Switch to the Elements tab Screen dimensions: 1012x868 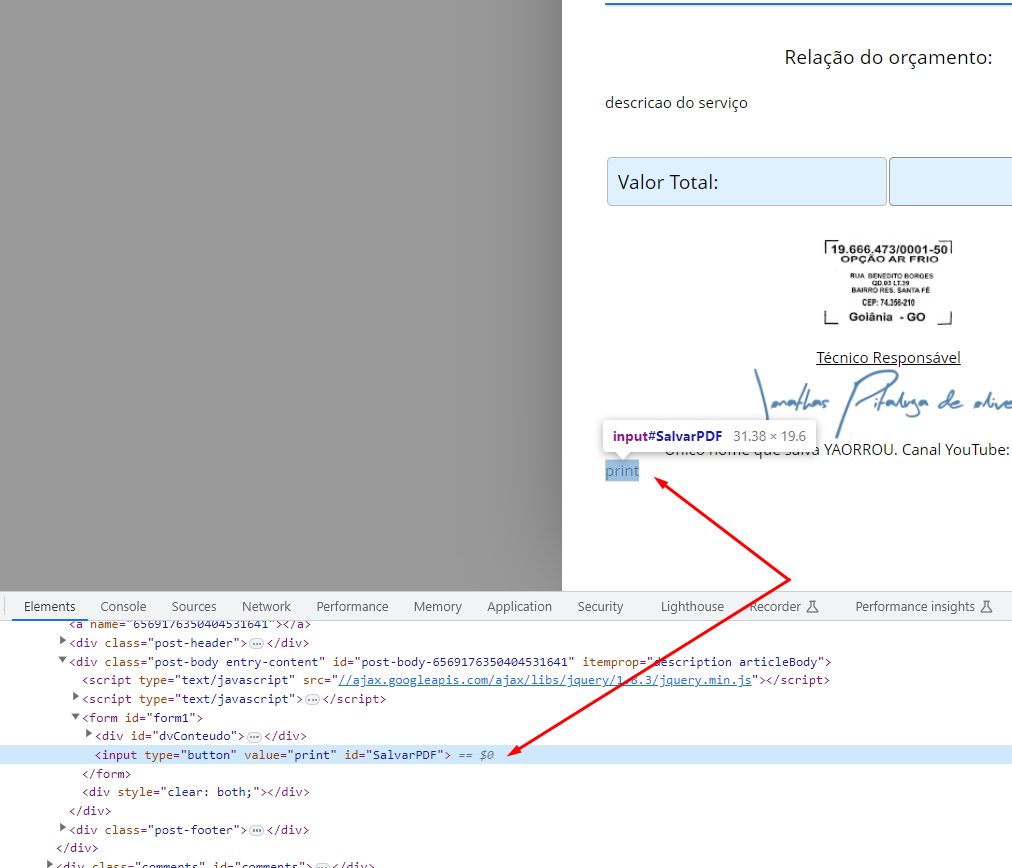[50, 607]
